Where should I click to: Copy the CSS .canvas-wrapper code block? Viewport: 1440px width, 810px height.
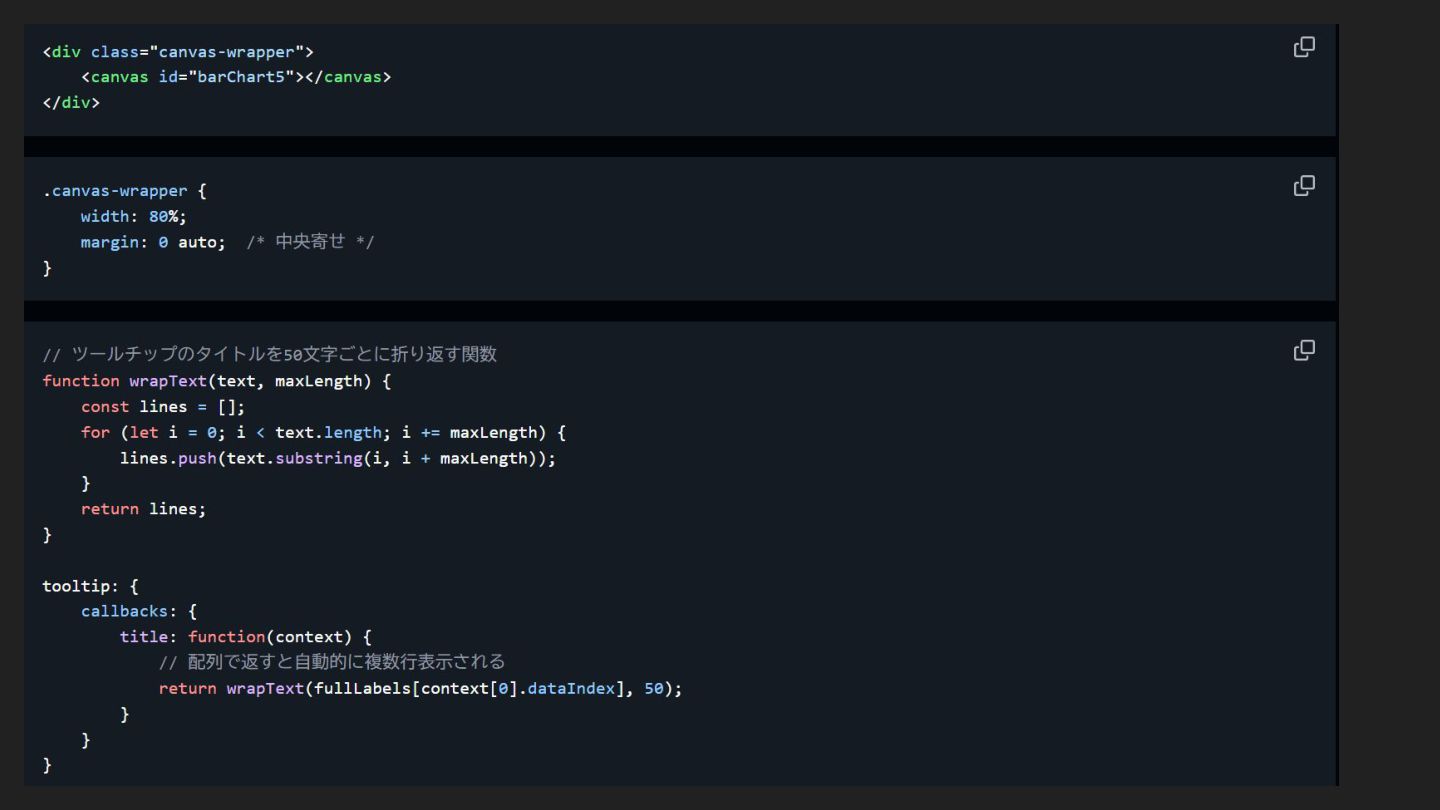[1304, 185]
